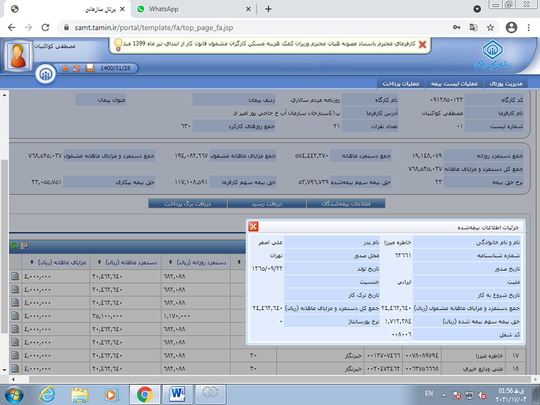
Task: Click the user name مصطفی کواکبیان in portal header
Action: pyautogui.click(x=55, y=46)
